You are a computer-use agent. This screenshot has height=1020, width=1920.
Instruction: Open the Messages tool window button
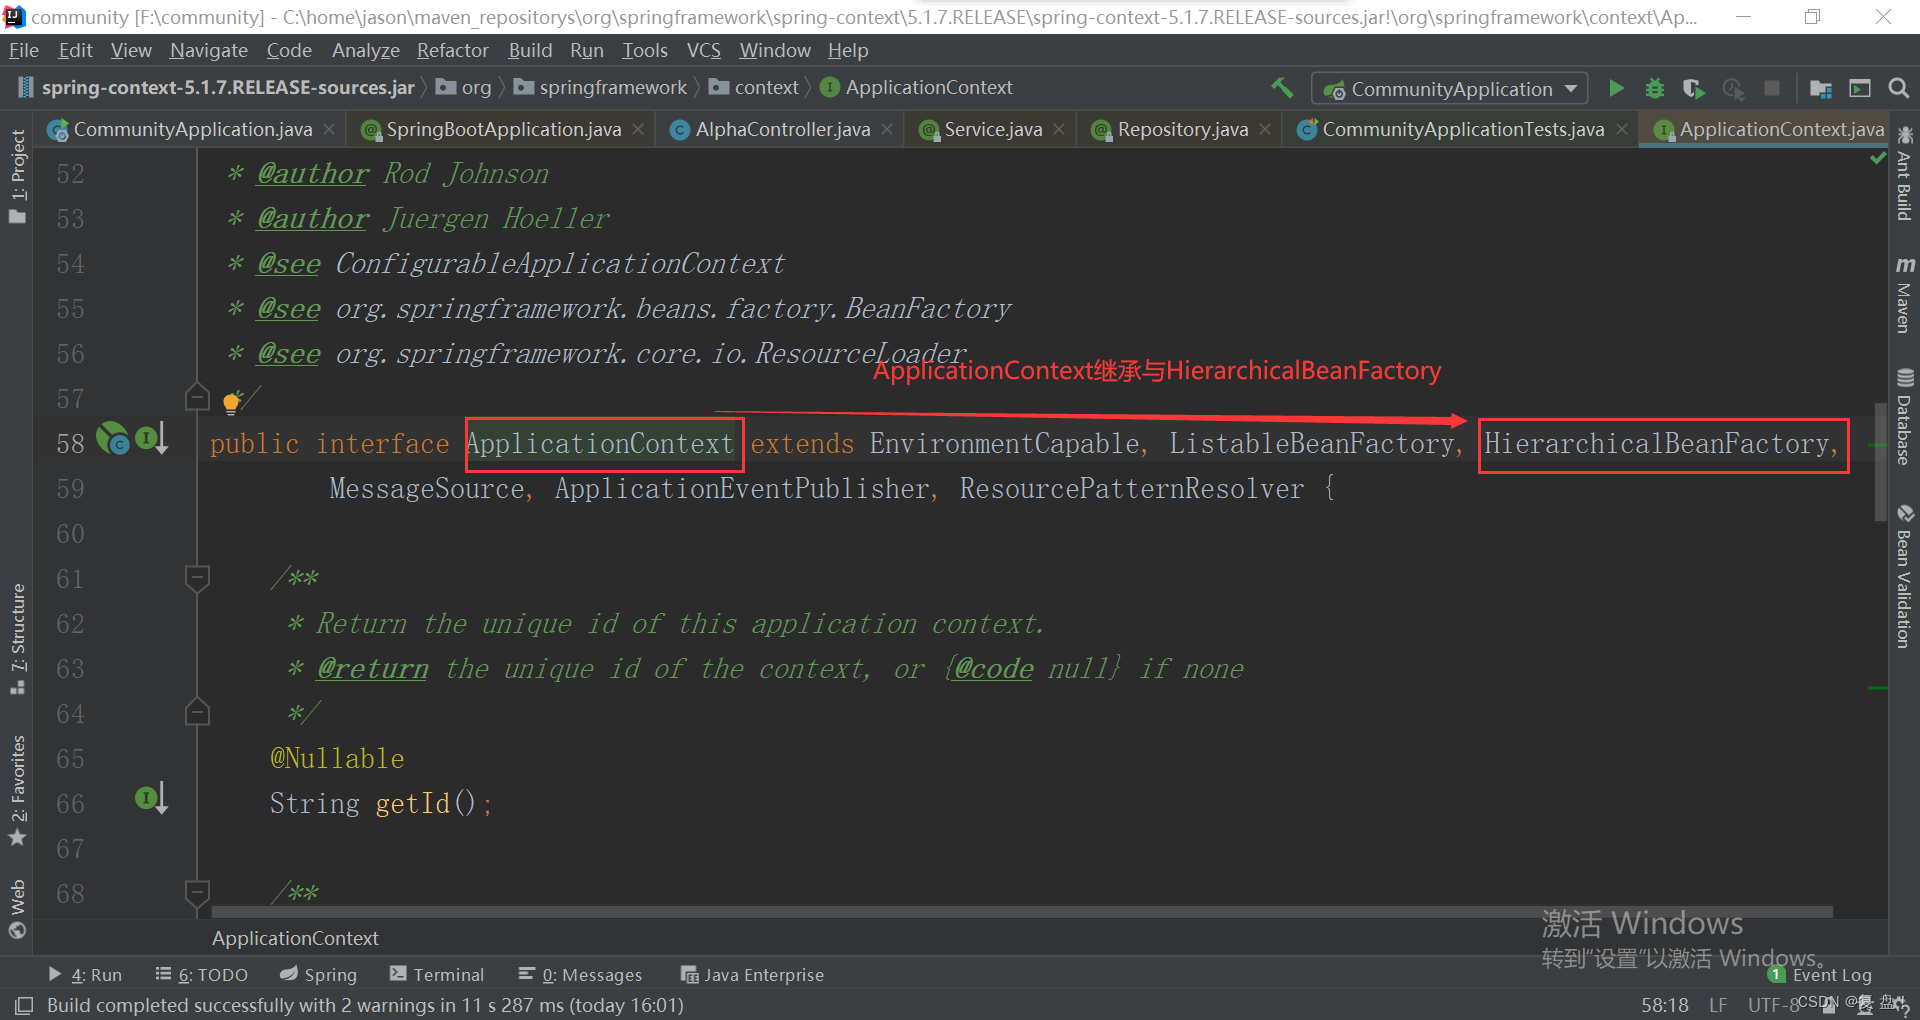point(580,975)
